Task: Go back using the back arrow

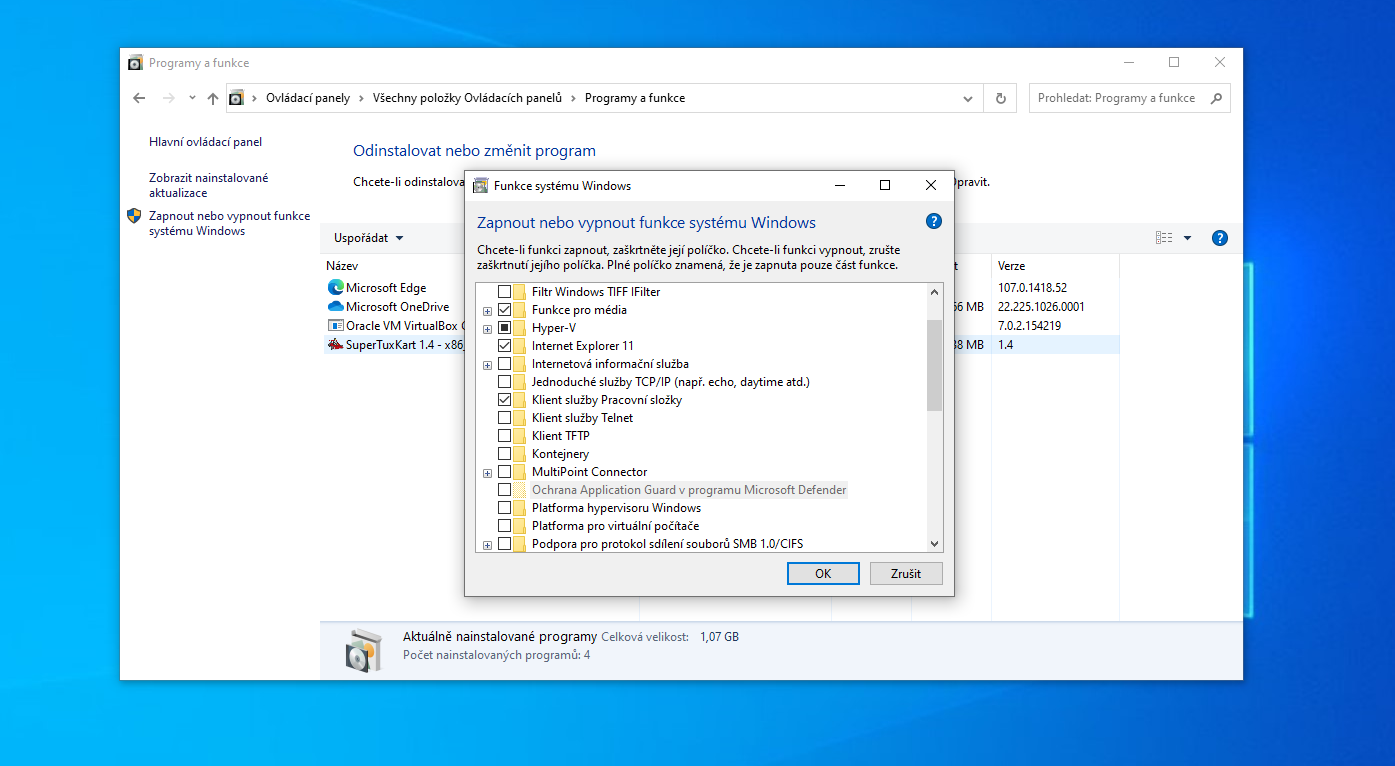Action: pyautogui.click(x=139, y=98)
